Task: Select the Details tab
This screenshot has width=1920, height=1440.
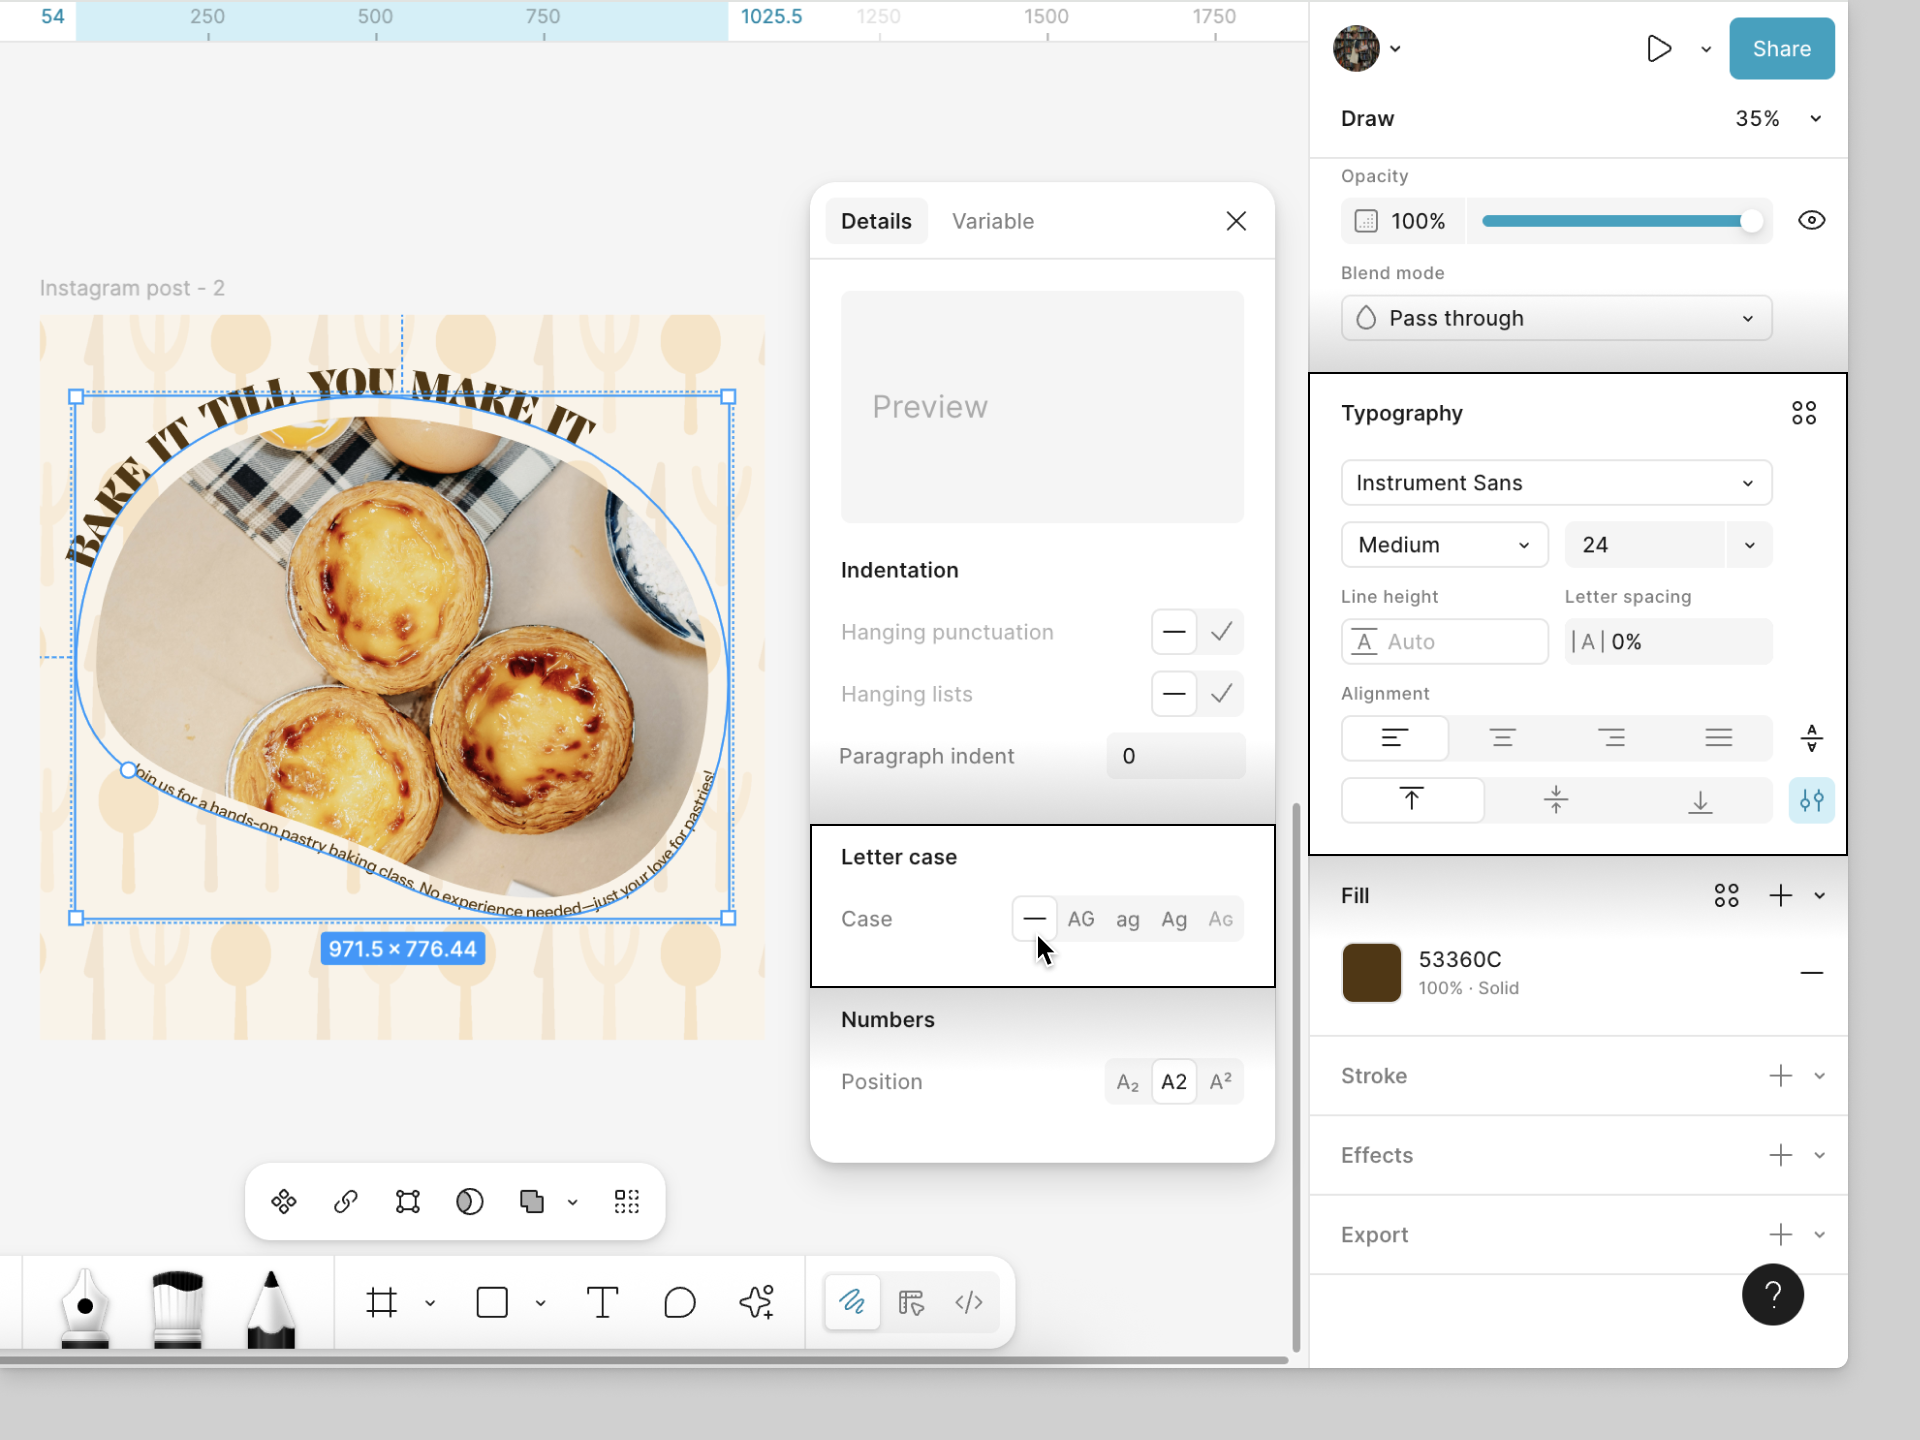Action: (877, 220)
